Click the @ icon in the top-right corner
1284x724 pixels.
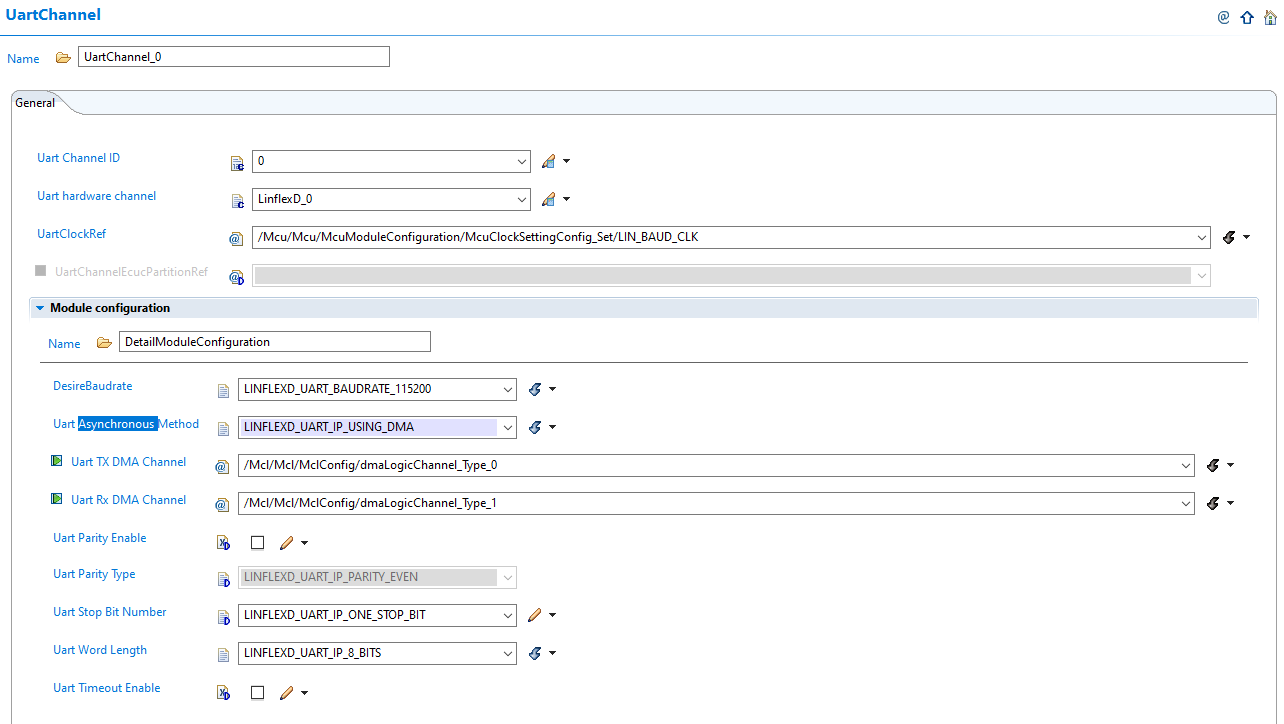tap(1223, 17)
